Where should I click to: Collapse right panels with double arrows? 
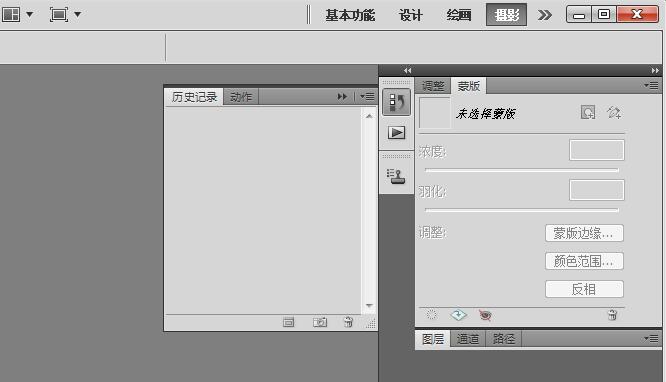coord(655,71)
